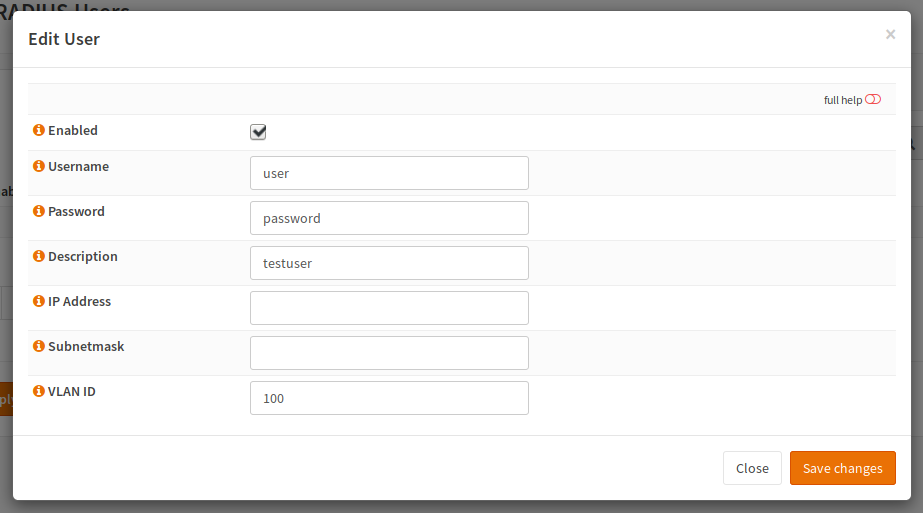
Task: Click info icon beside Username label
Action: coord(39,167)
